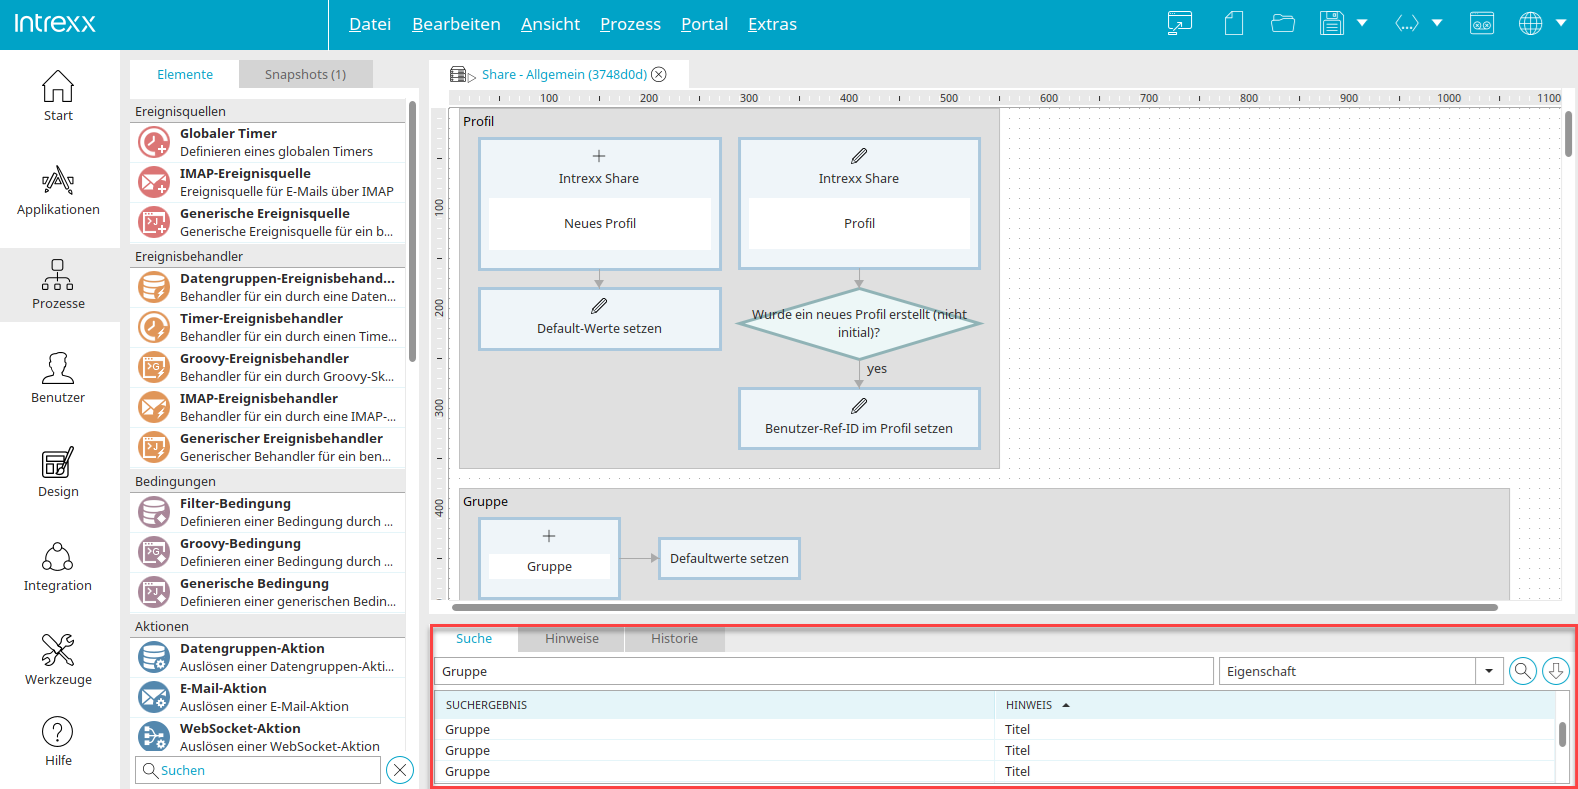Select the IMAP-Ereignisquelle element icon
This screenshot has height=789, width=1578.
pyautogui.click(x=154, y=182)
